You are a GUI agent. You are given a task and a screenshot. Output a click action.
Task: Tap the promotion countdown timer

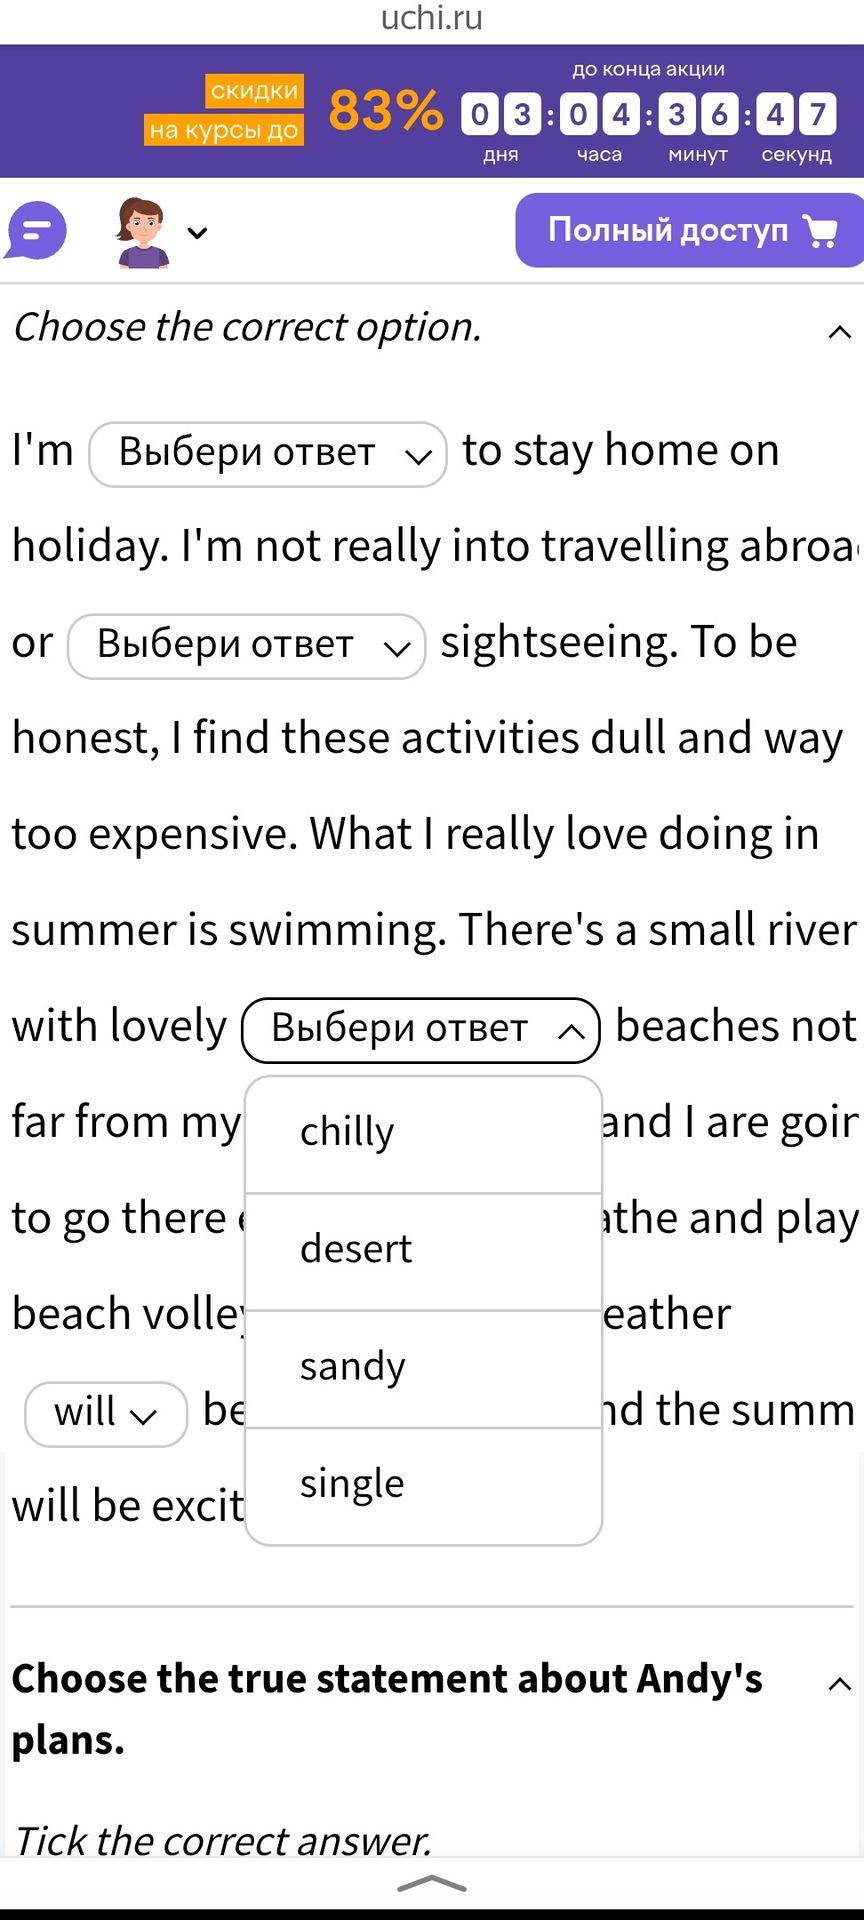click(x=648, y=114)
